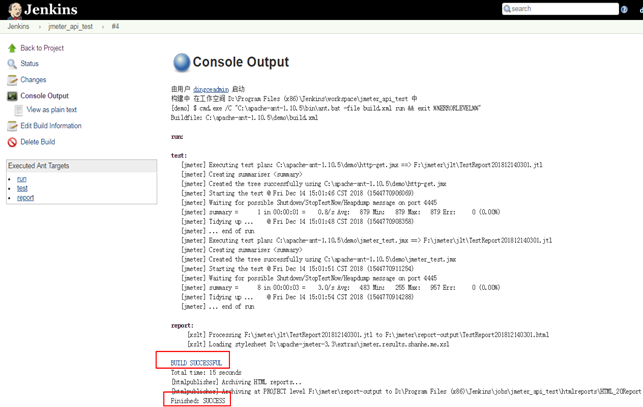Image resolution: width=643 pixels, height=407 pixels.
Task: Jump to the report Ant target
Action: click(x=25, y=198)
